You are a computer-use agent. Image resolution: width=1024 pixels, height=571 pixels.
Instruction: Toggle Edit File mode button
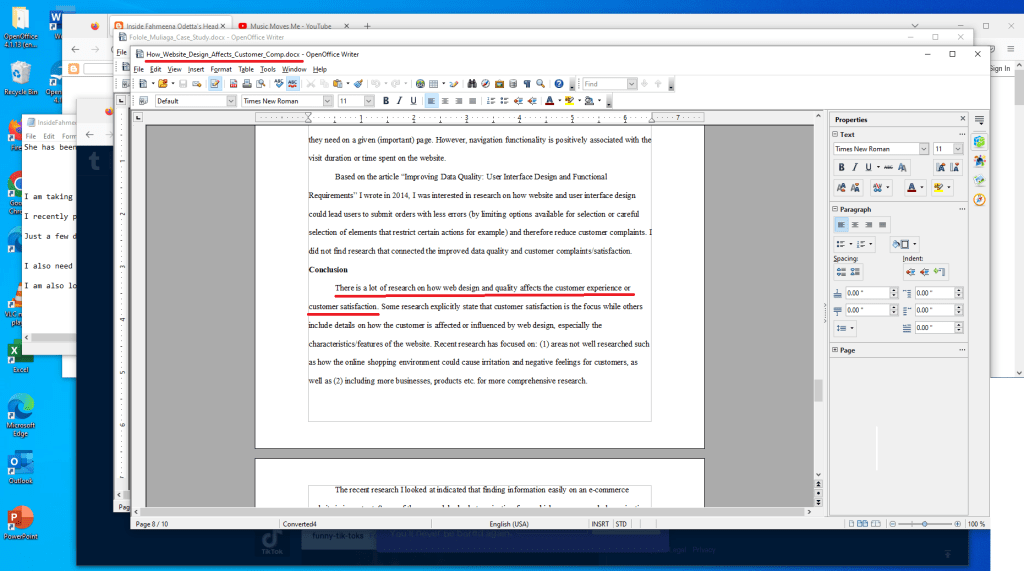(215, 84)
